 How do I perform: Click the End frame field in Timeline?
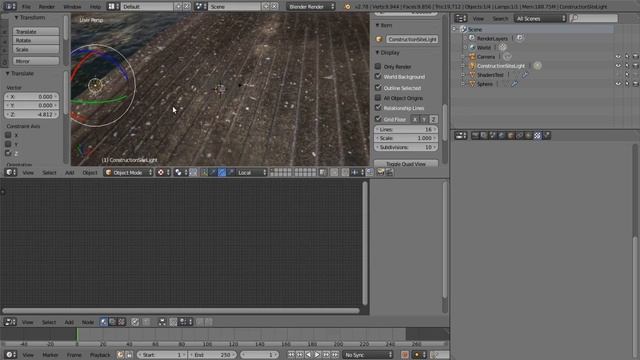tap(213, 355)
